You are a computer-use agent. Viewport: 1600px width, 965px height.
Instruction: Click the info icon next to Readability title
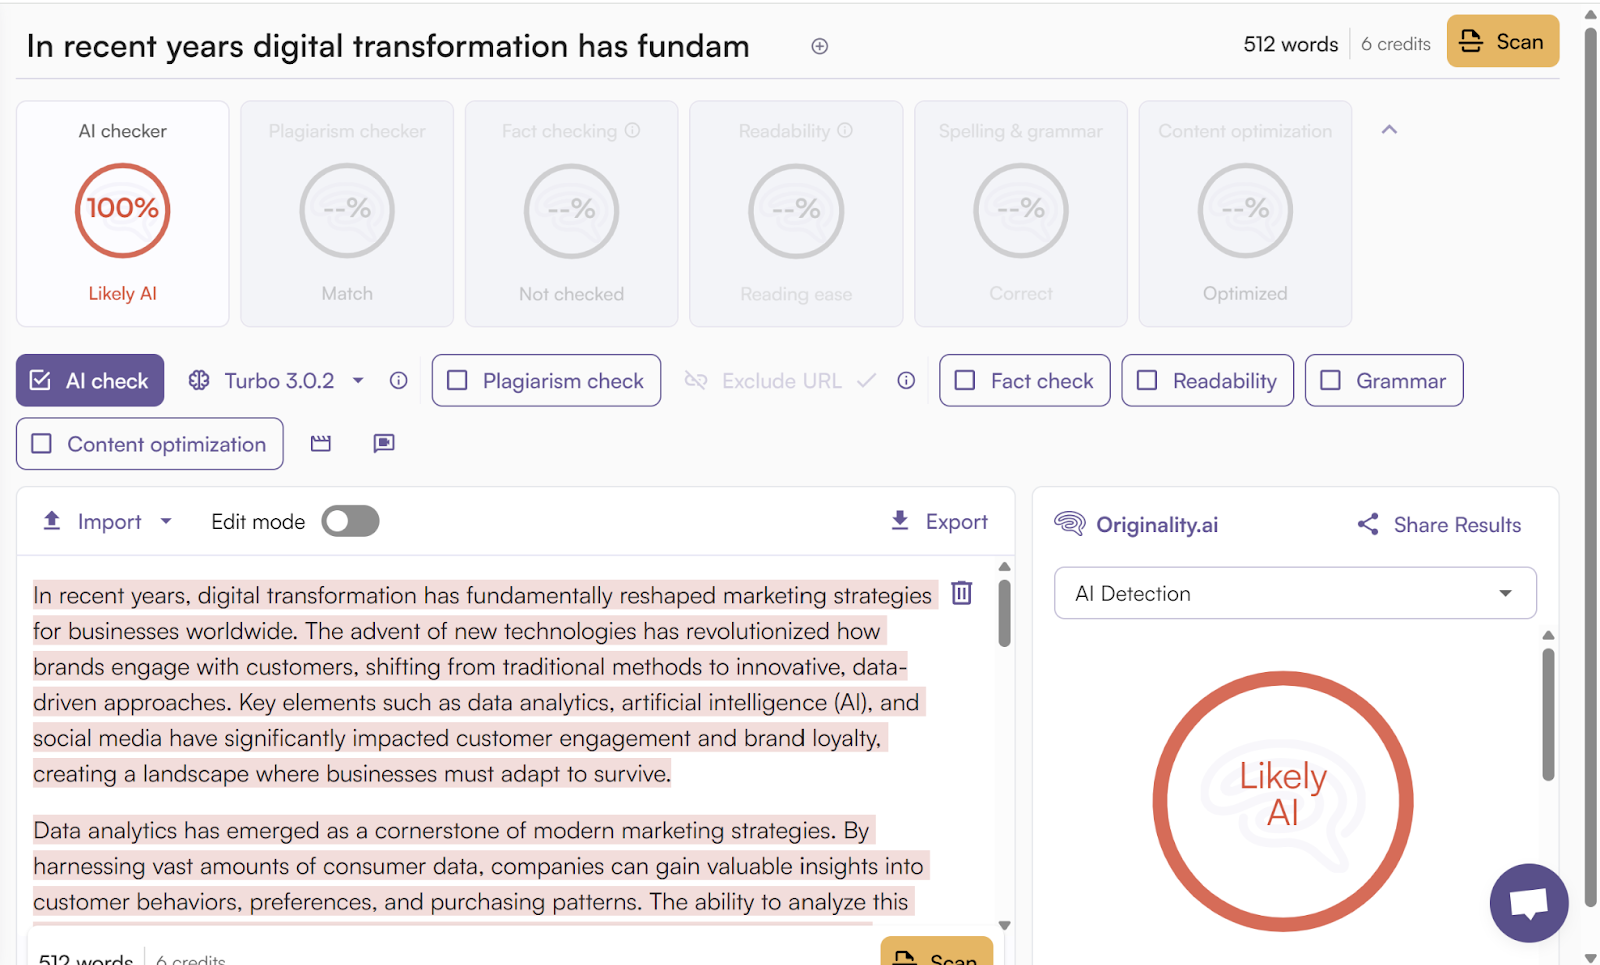tap(845, 130)
